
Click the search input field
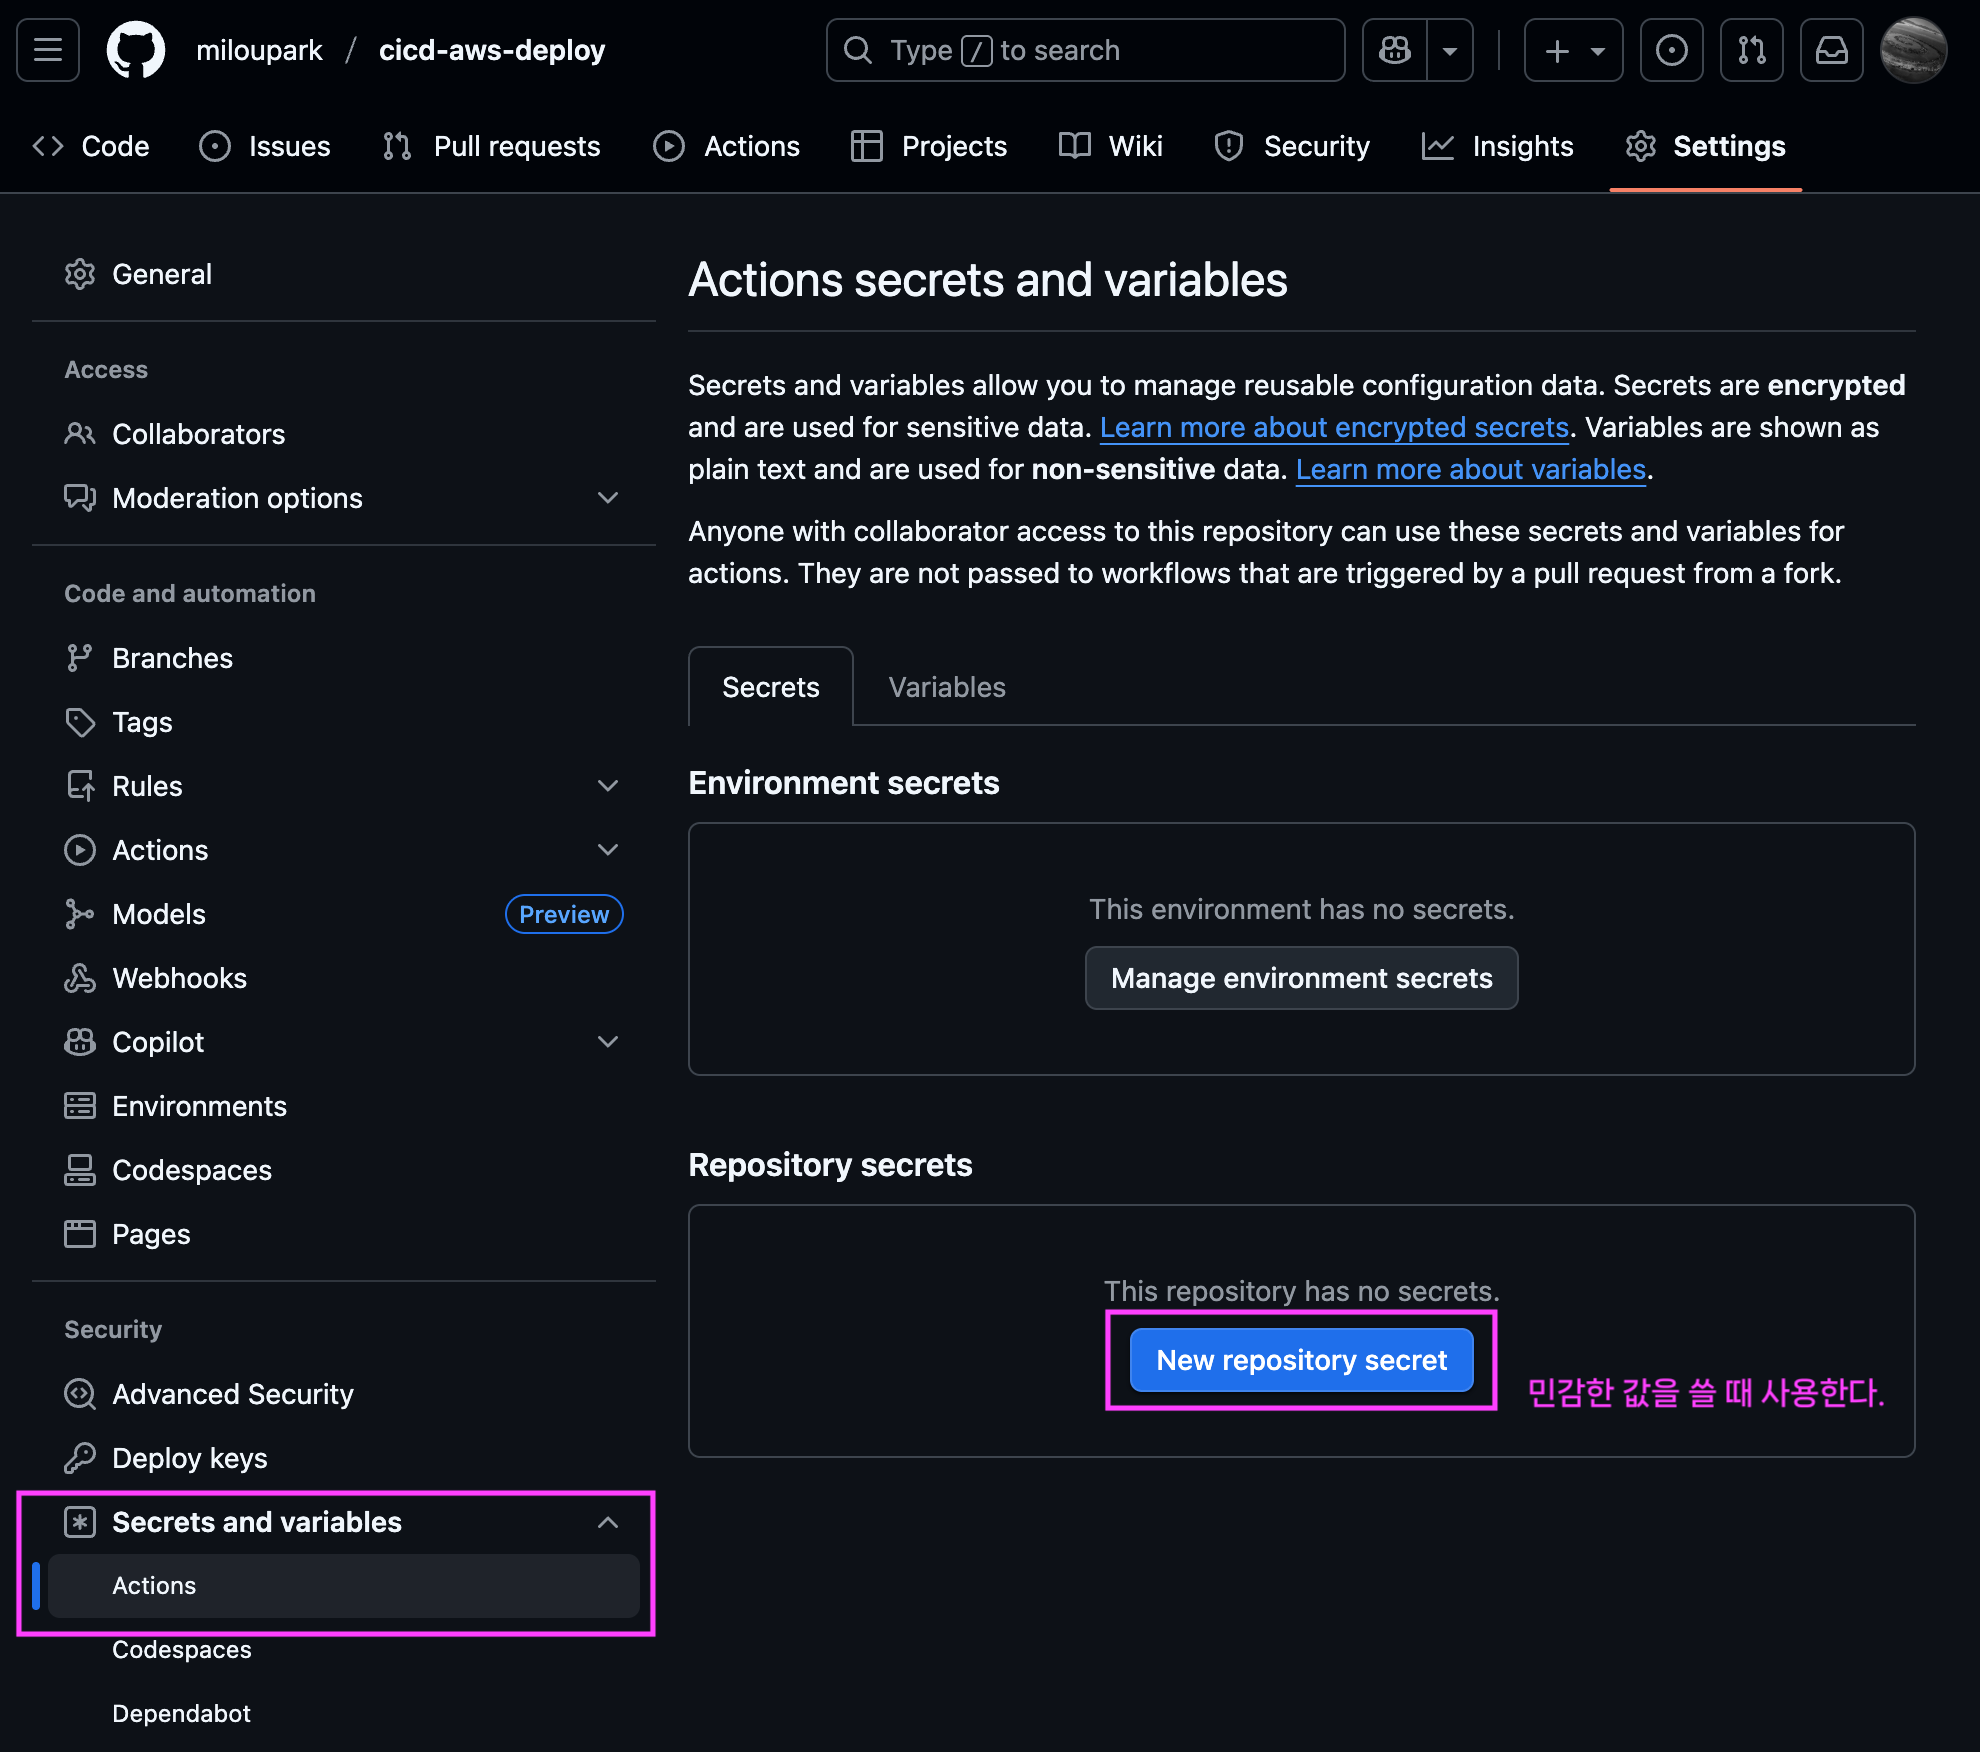tap(1085, 50)
